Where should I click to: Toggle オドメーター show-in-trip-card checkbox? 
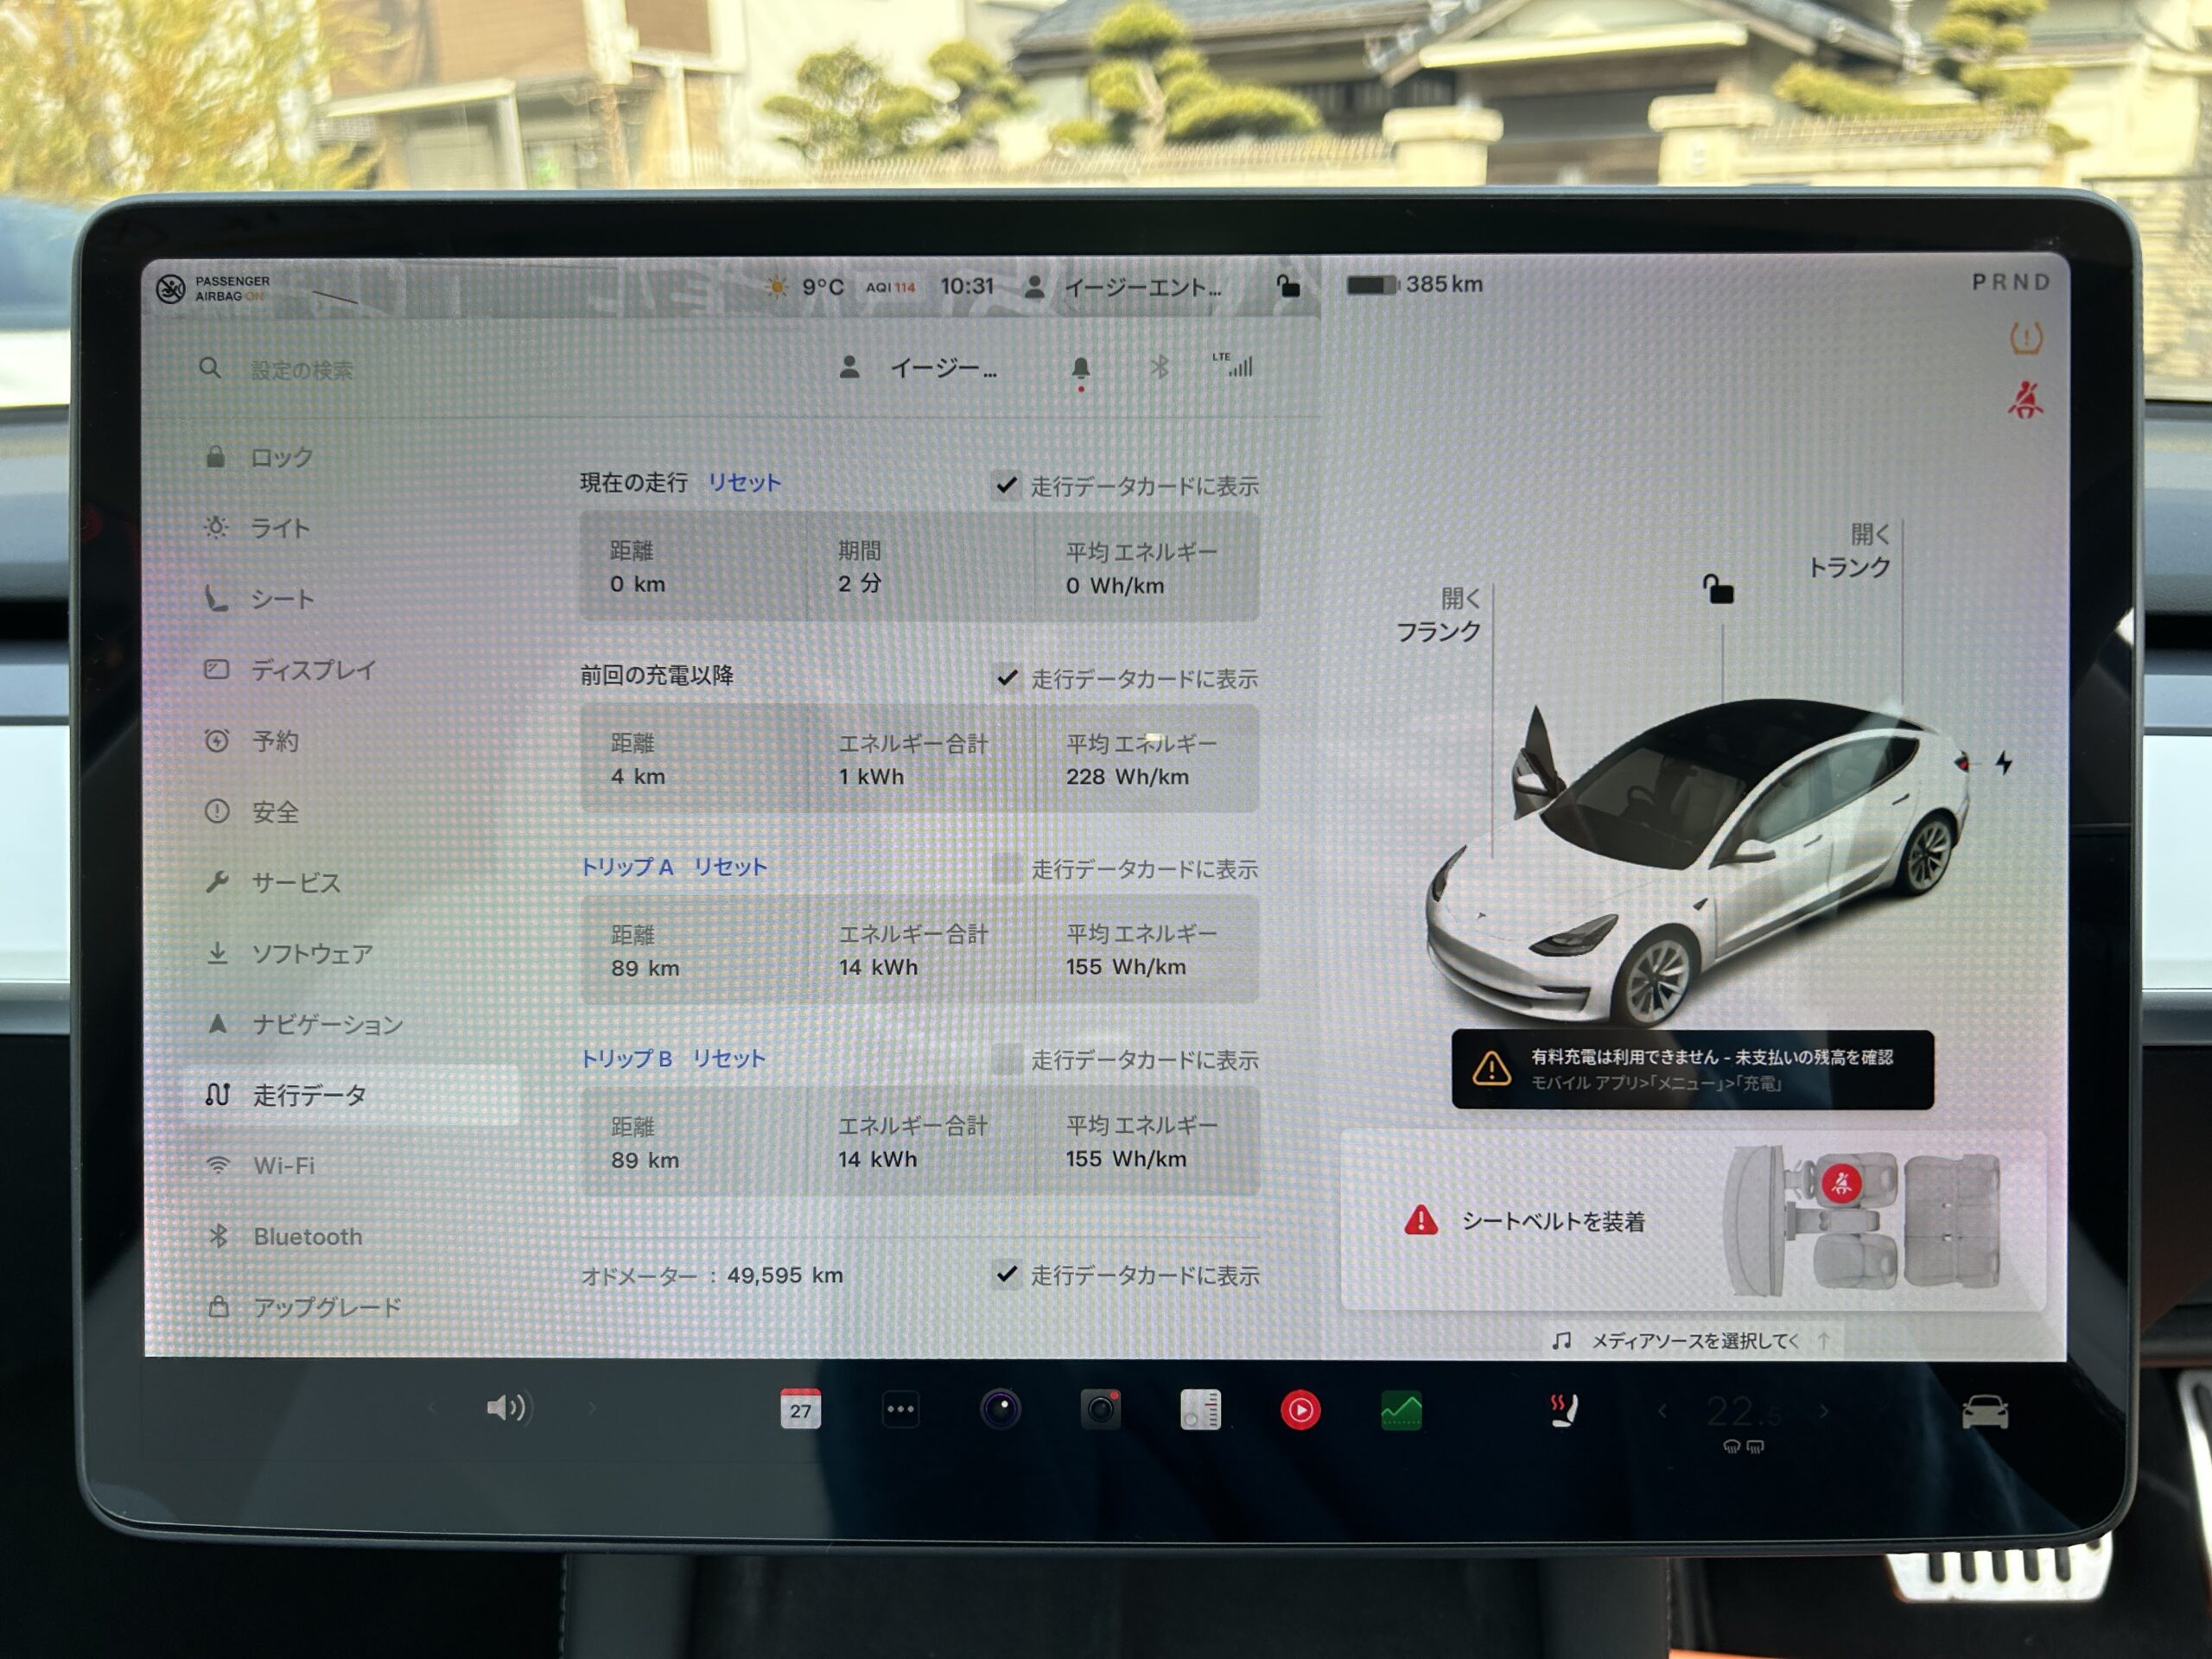pyautogui.click(x=1007, y=1274)
